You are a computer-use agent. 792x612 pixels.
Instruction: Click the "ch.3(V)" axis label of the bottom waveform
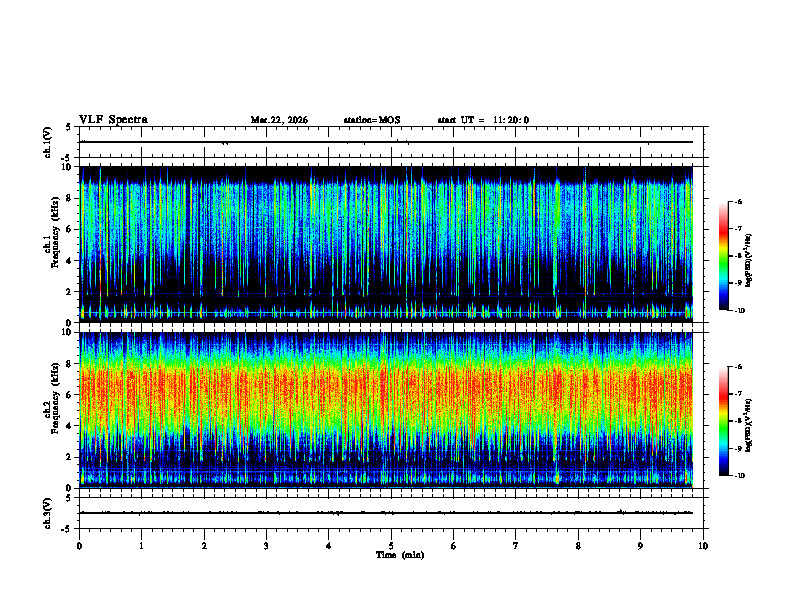48,513
